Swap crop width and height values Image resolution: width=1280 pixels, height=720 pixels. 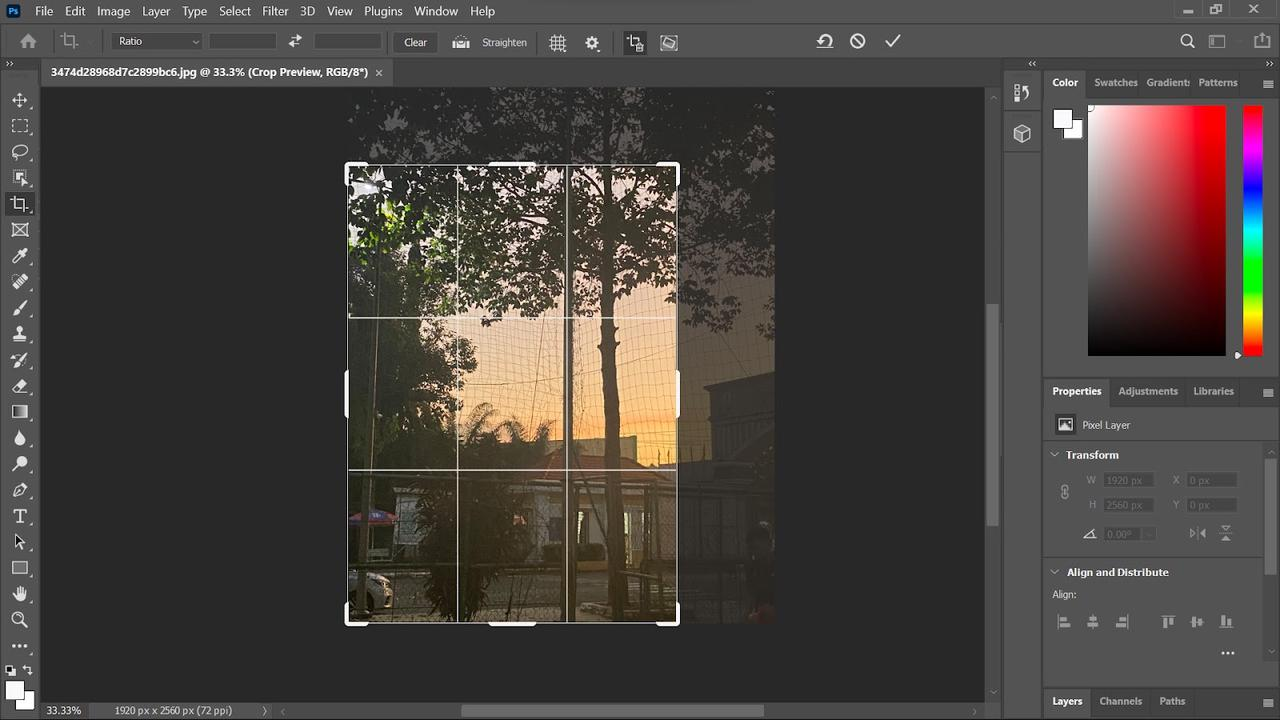coord(294,42)
